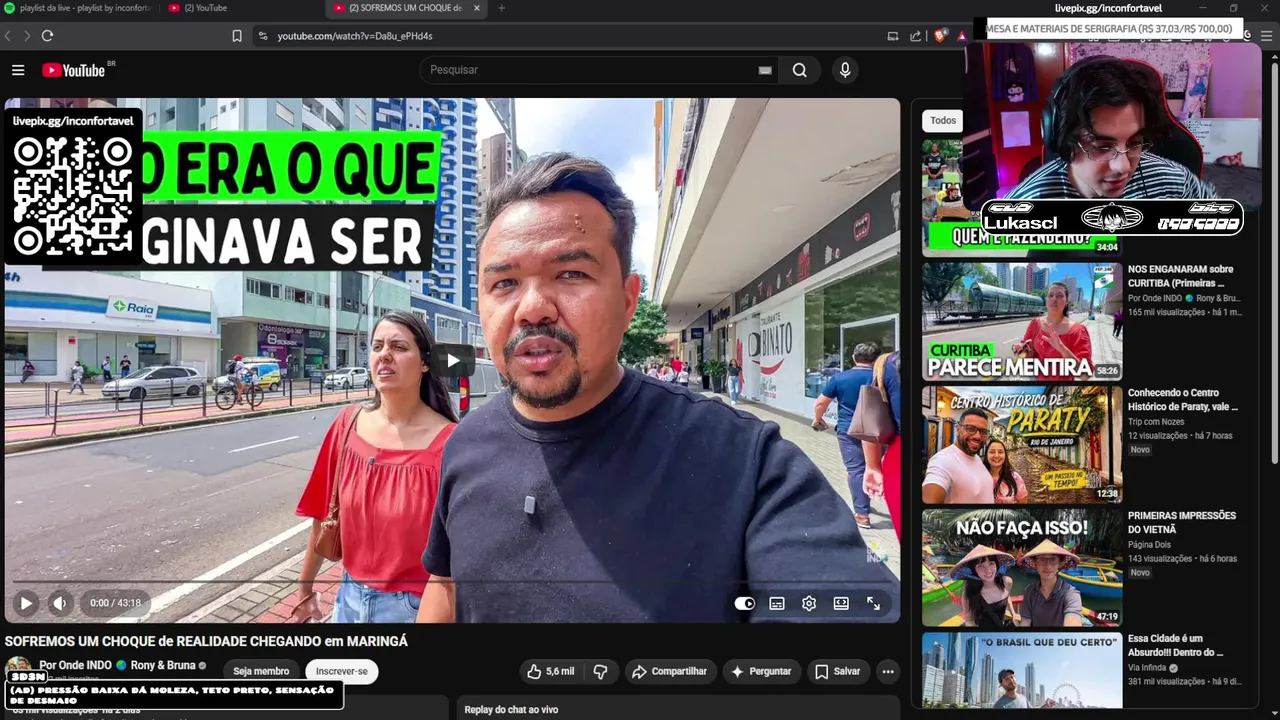Viewport: 1280px width, 720px height.
Task: Reload the page with the refresh icon
Action: click(x=47, y=36)
